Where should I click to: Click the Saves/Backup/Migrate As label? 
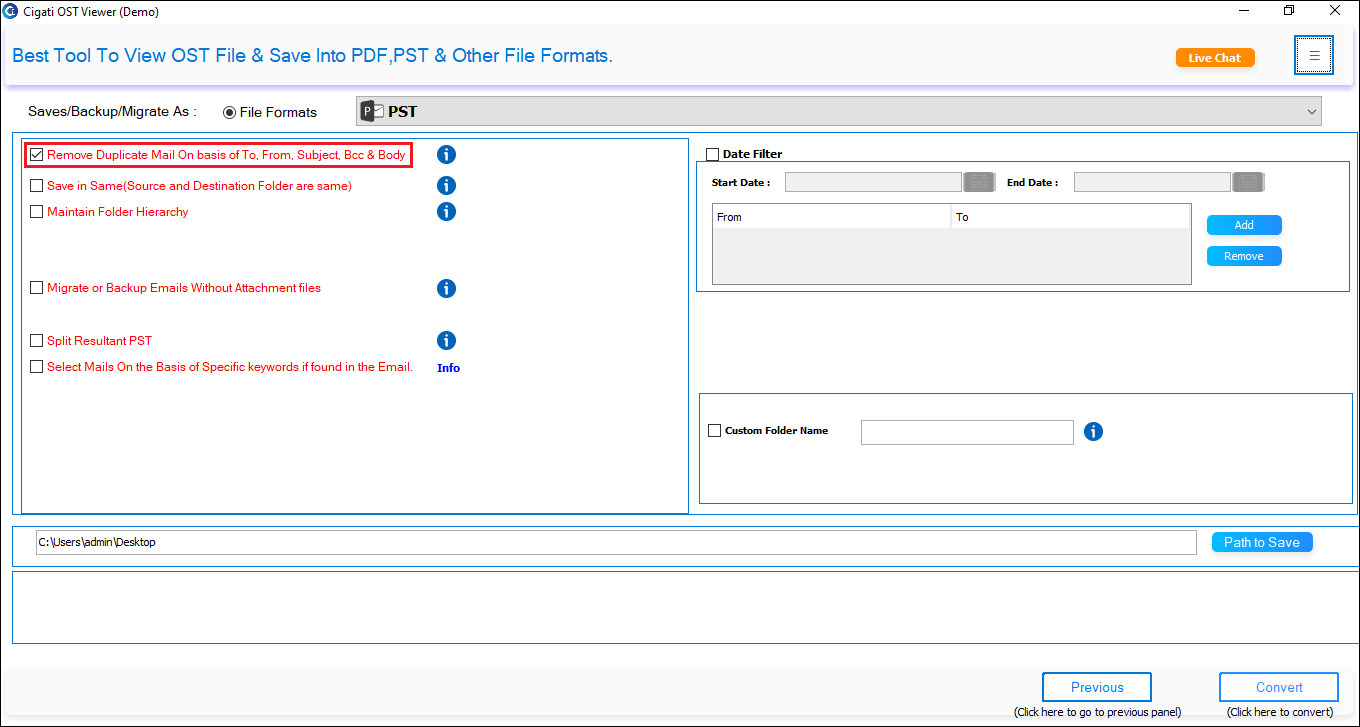click(x=112, y=112)
